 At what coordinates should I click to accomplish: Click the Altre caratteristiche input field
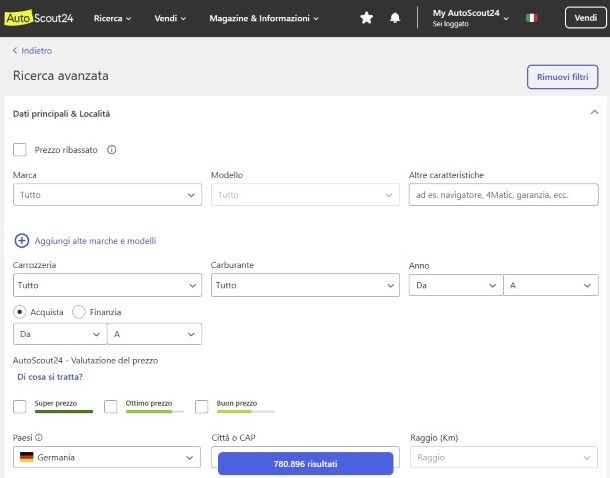[x=504, y=195]
